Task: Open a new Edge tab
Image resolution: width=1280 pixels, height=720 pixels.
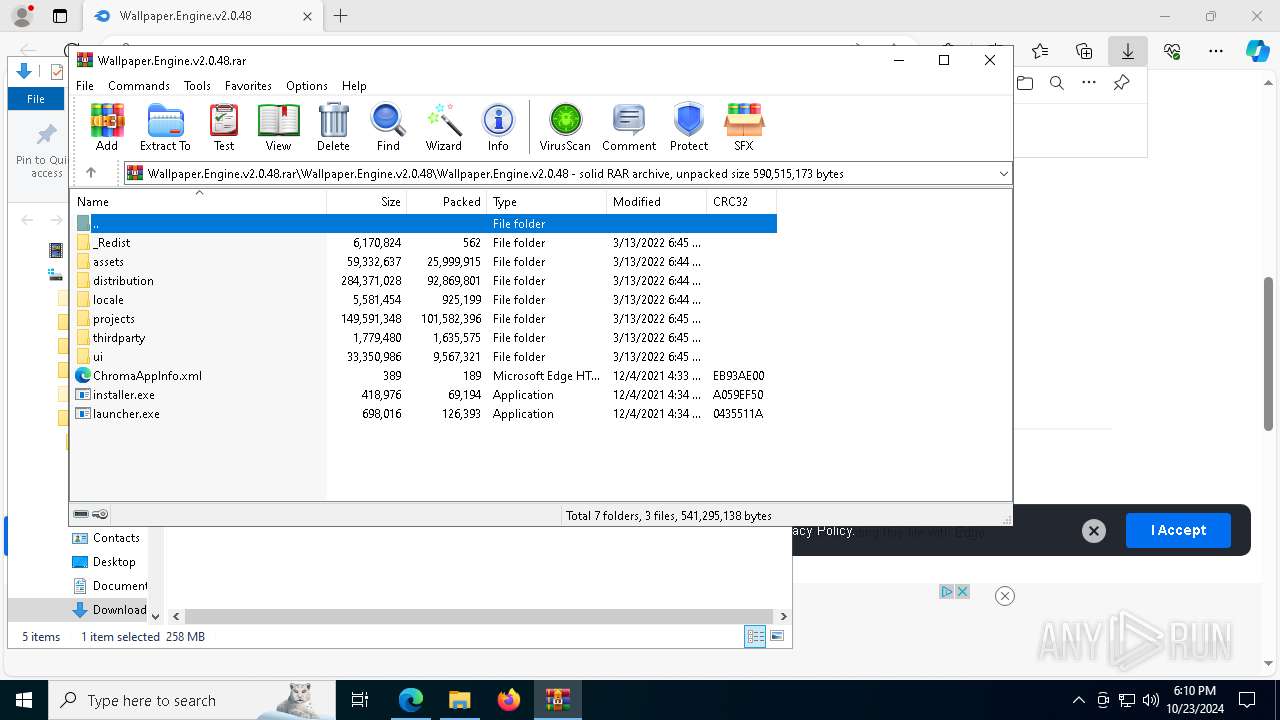Action: tap(341, 16)
